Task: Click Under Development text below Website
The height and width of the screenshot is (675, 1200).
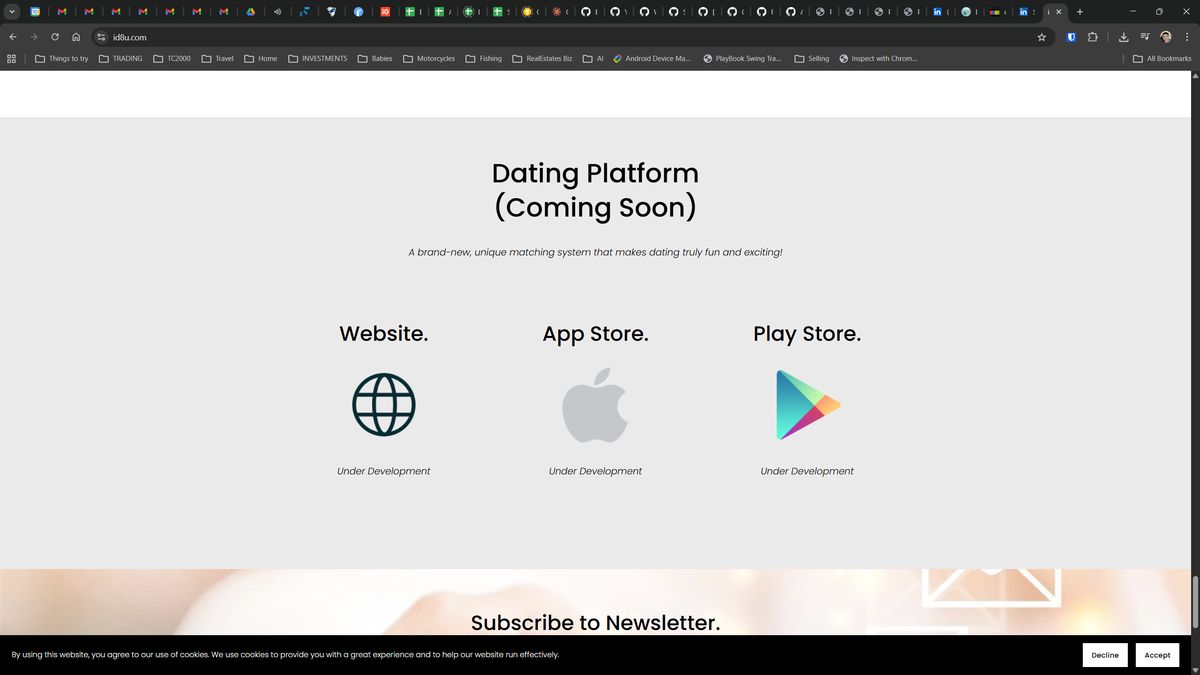Action: pyautogui.click(x=384, y=471)
